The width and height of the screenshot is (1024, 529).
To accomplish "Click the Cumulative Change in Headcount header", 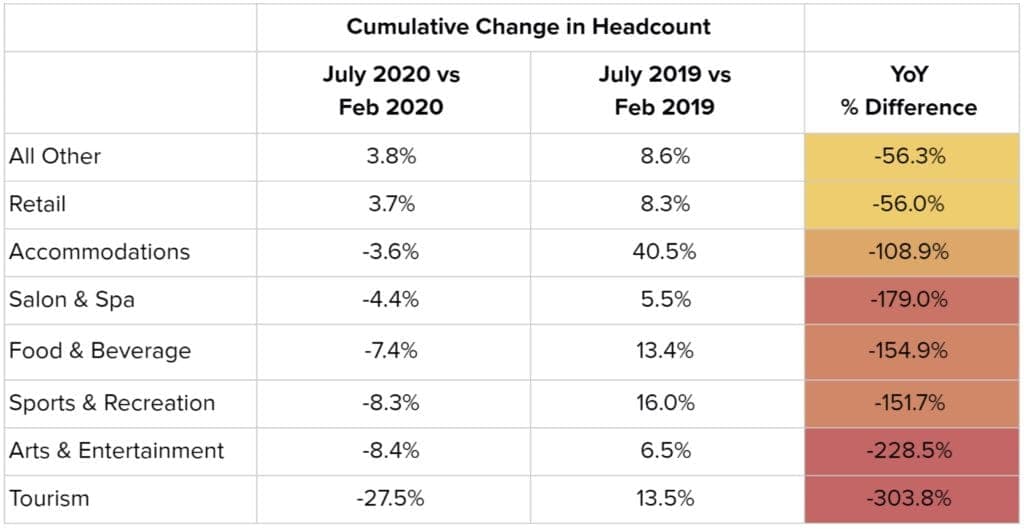I will [528, 27].
